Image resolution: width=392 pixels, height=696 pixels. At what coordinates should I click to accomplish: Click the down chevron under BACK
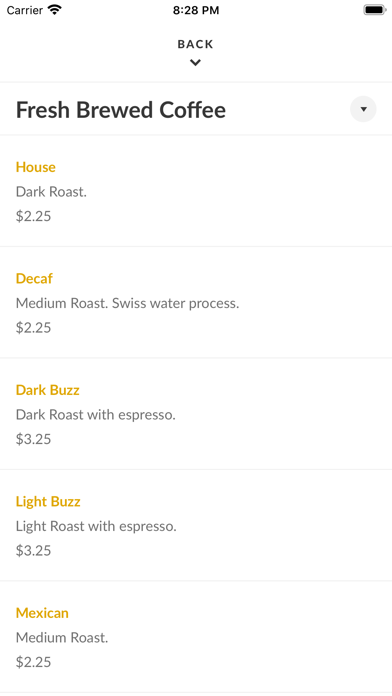pyautogui.click(x=195, y=63)
